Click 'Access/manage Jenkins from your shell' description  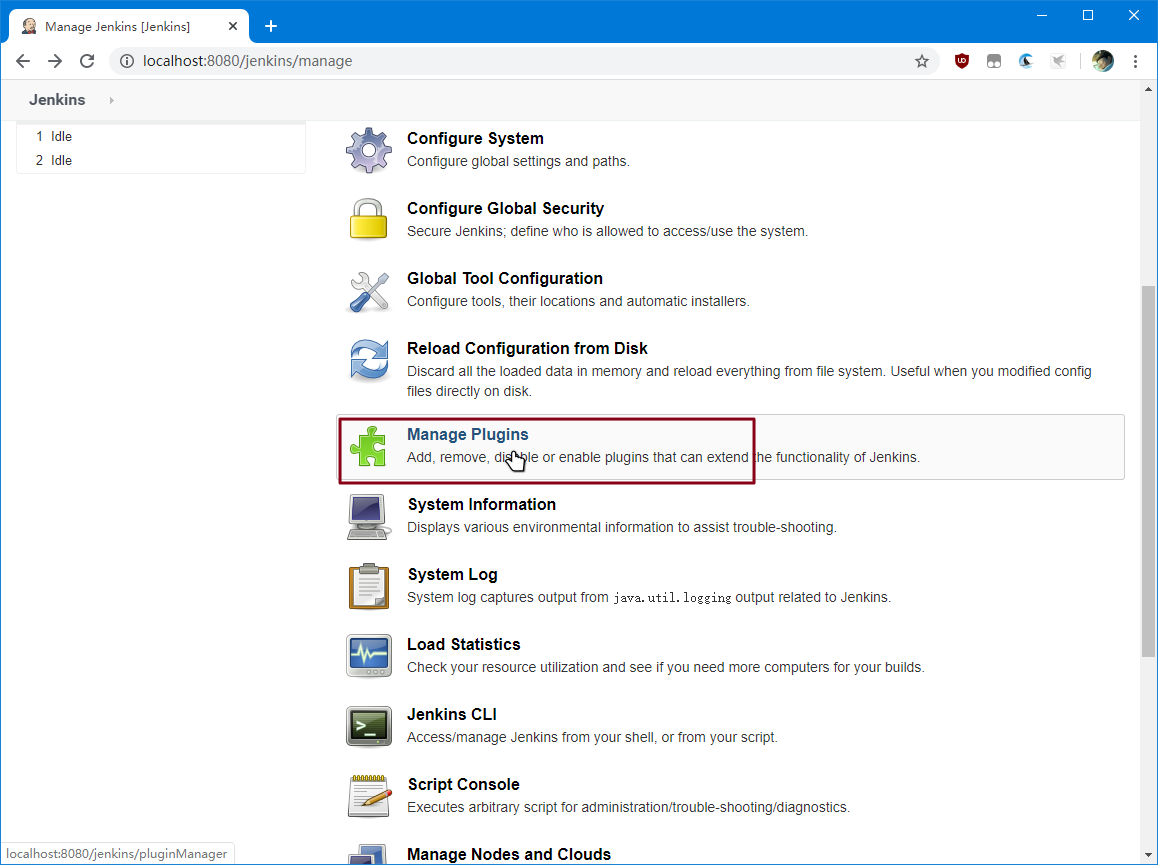coord(592,737)
